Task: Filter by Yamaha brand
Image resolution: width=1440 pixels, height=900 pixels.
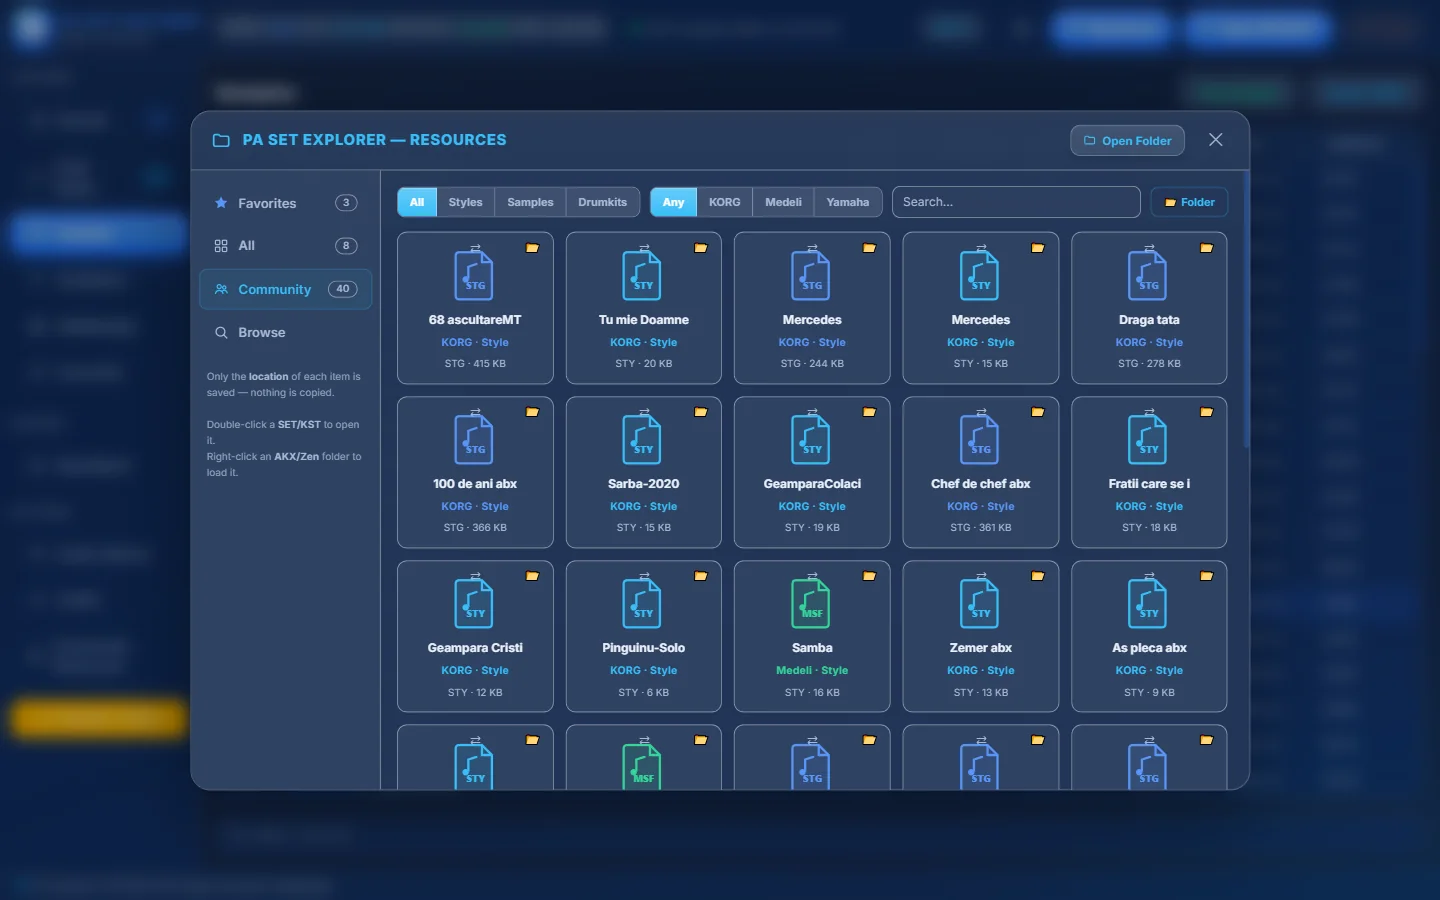Action: click(848, 202)
